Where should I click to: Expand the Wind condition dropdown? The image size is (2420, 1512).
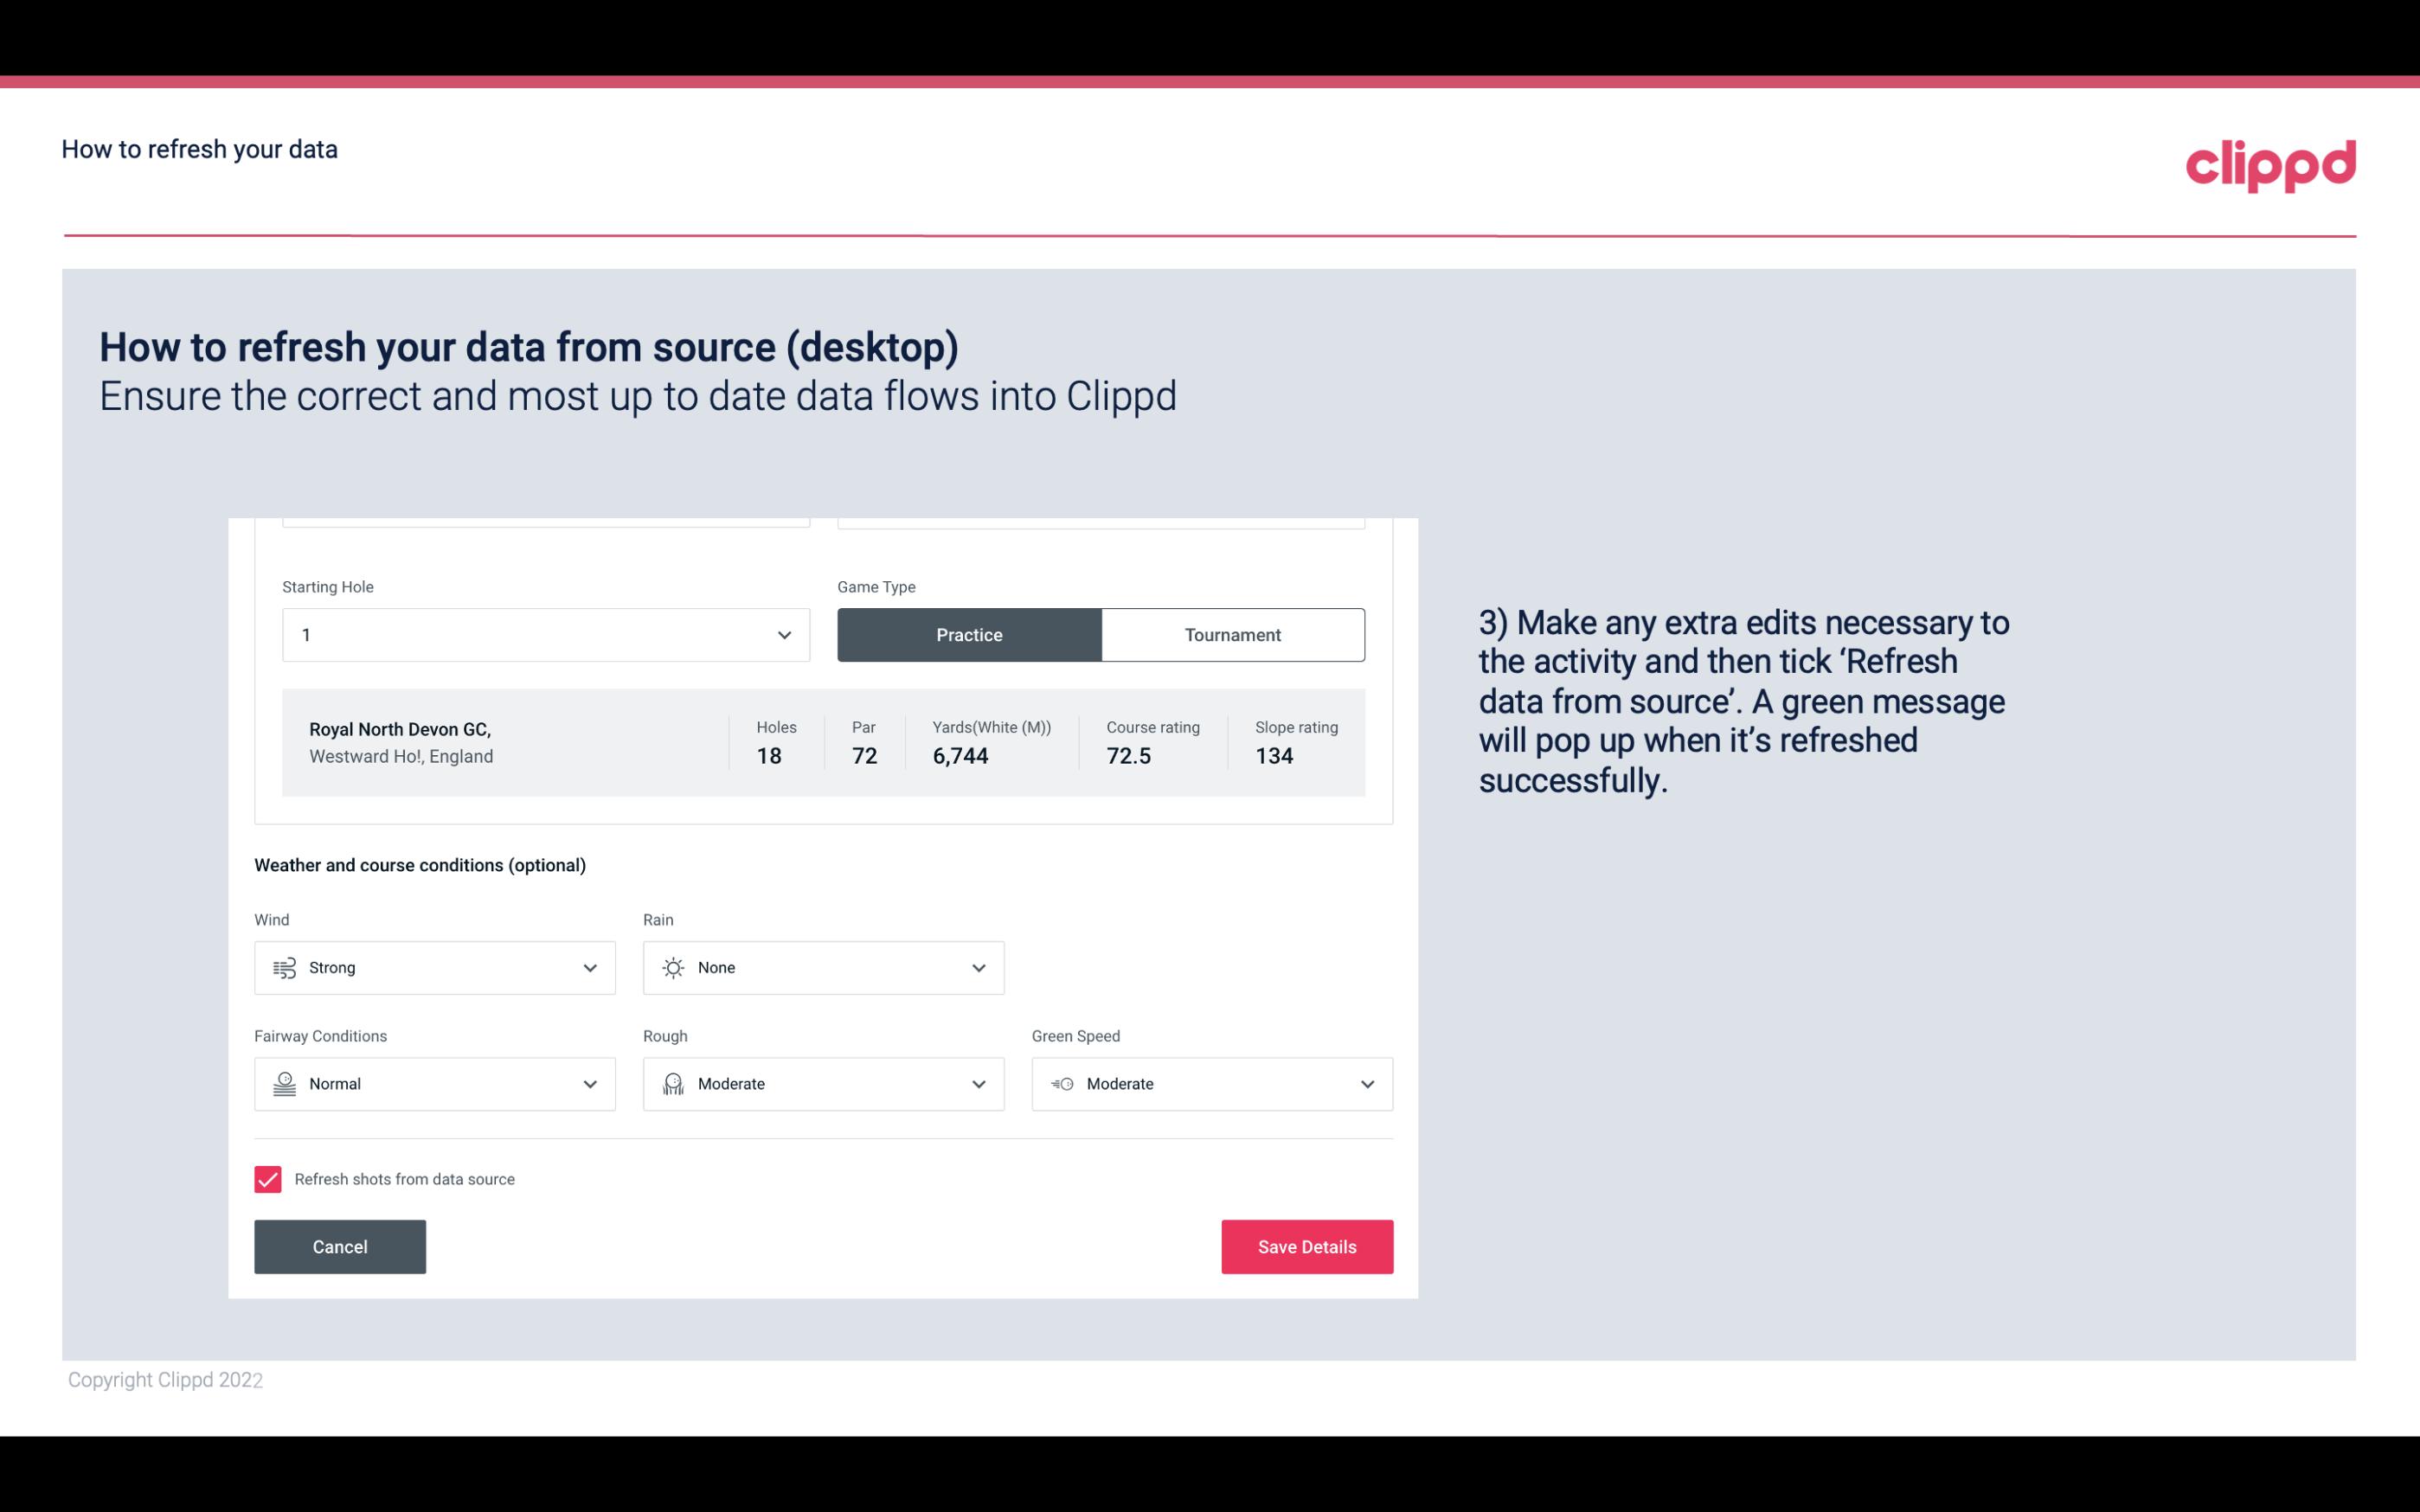(x=589, y=967)
